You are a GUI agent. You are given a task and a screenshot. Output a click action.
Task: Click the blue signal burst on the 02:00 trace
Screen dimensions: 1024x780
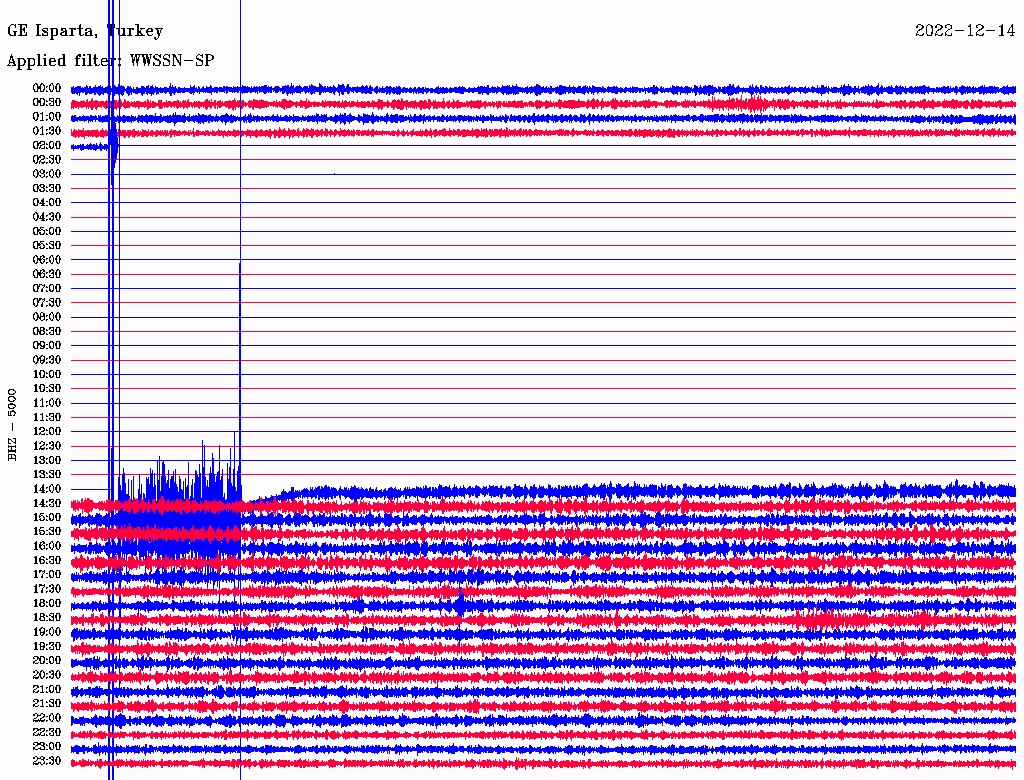click(113, 146)
